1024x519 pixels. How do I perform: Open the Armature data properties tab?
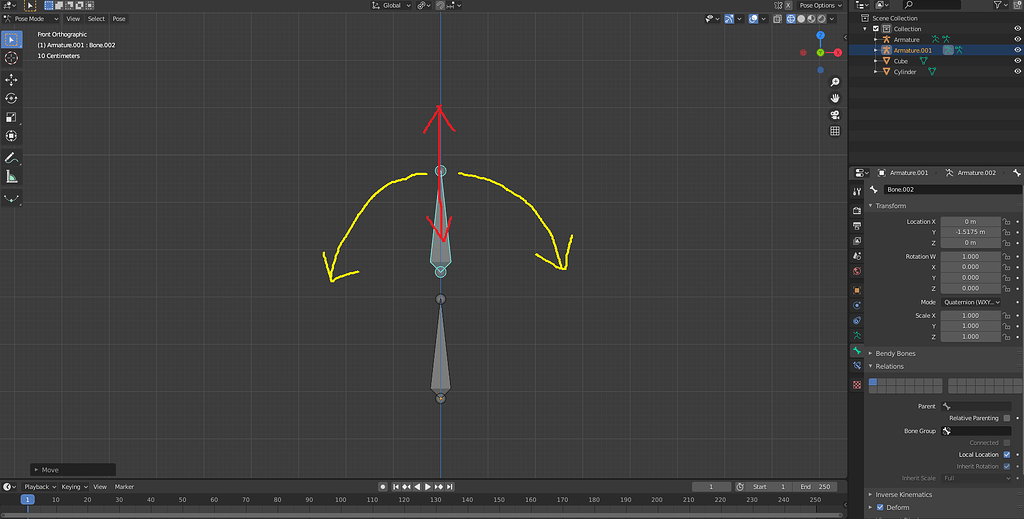857,336
